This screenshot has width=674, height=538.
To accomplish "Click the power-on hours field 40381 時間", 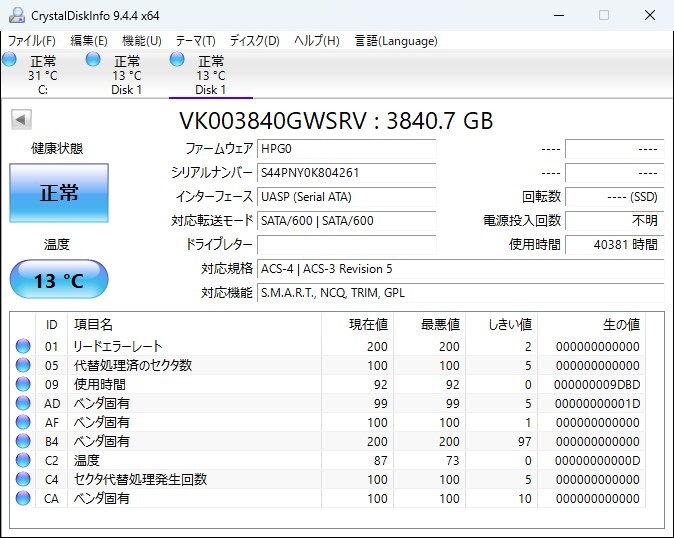I will coord(614,245).
